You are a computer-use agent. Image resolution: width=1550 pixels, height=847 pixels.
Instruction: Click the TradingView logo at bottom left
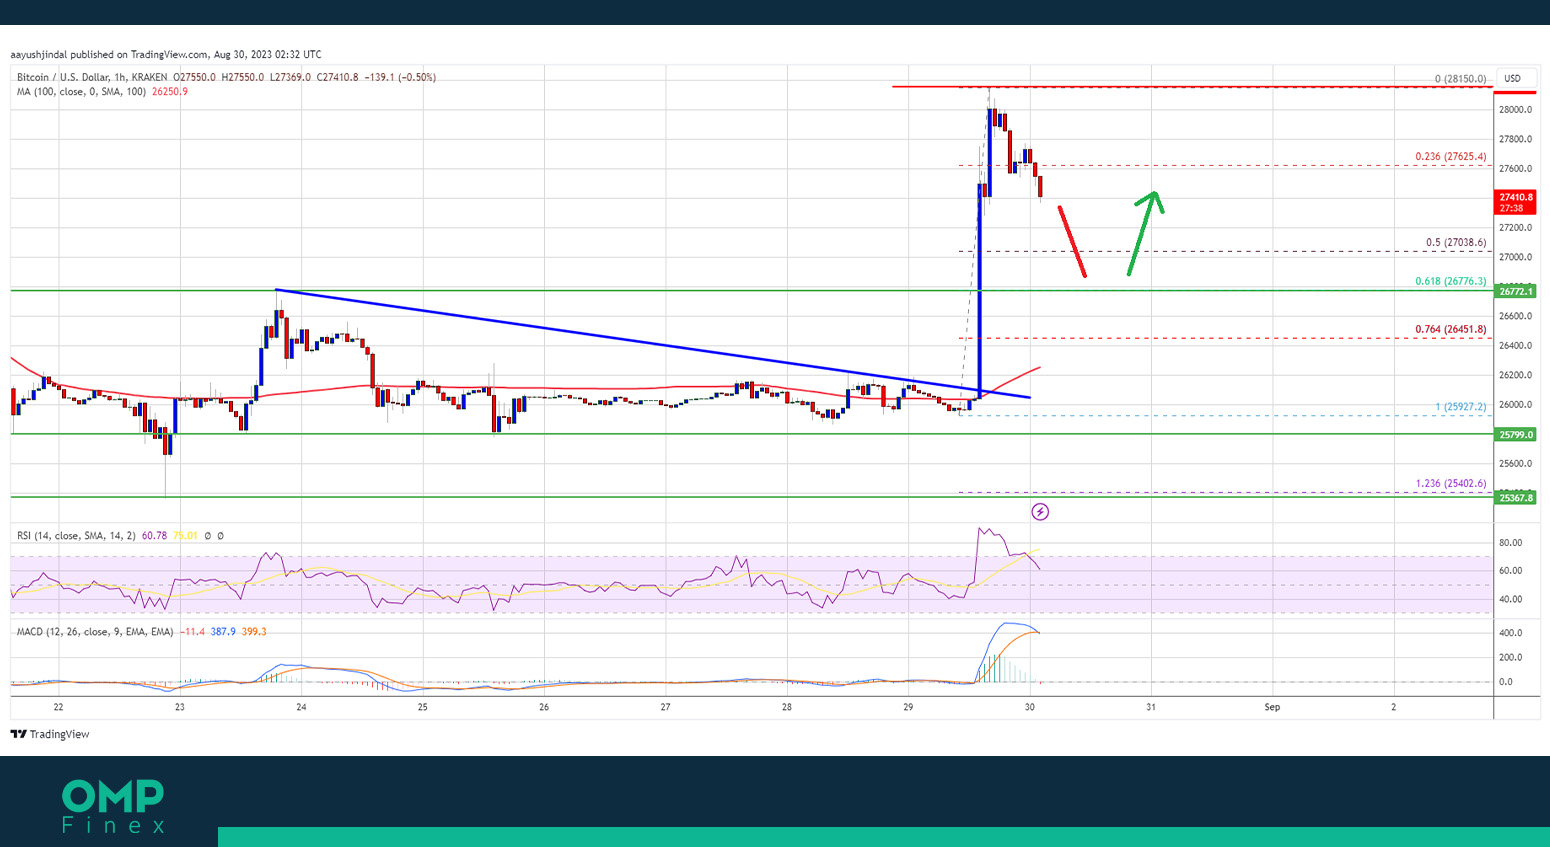(x=50, y=734)
